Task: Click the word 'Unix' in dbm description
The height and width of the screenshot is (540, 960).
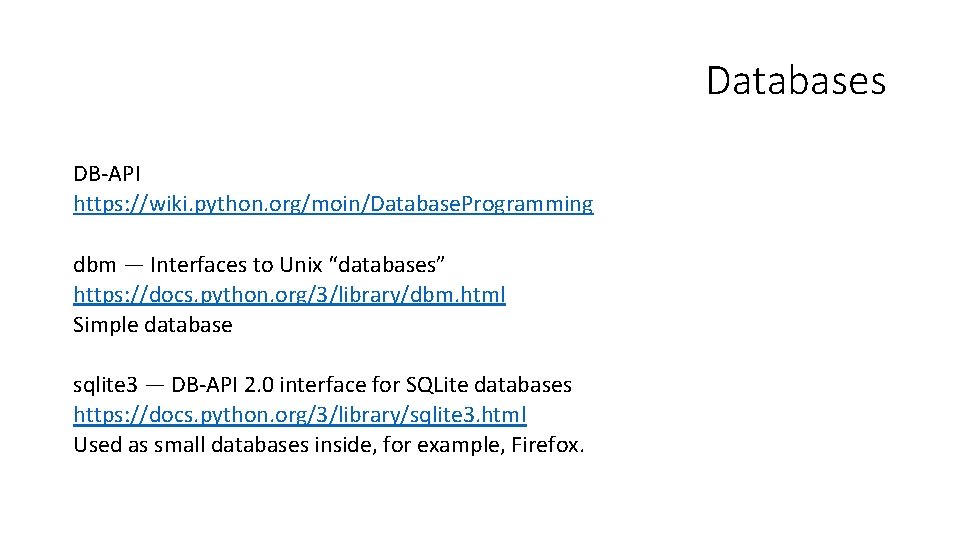Action: click(x=300, y=265)
